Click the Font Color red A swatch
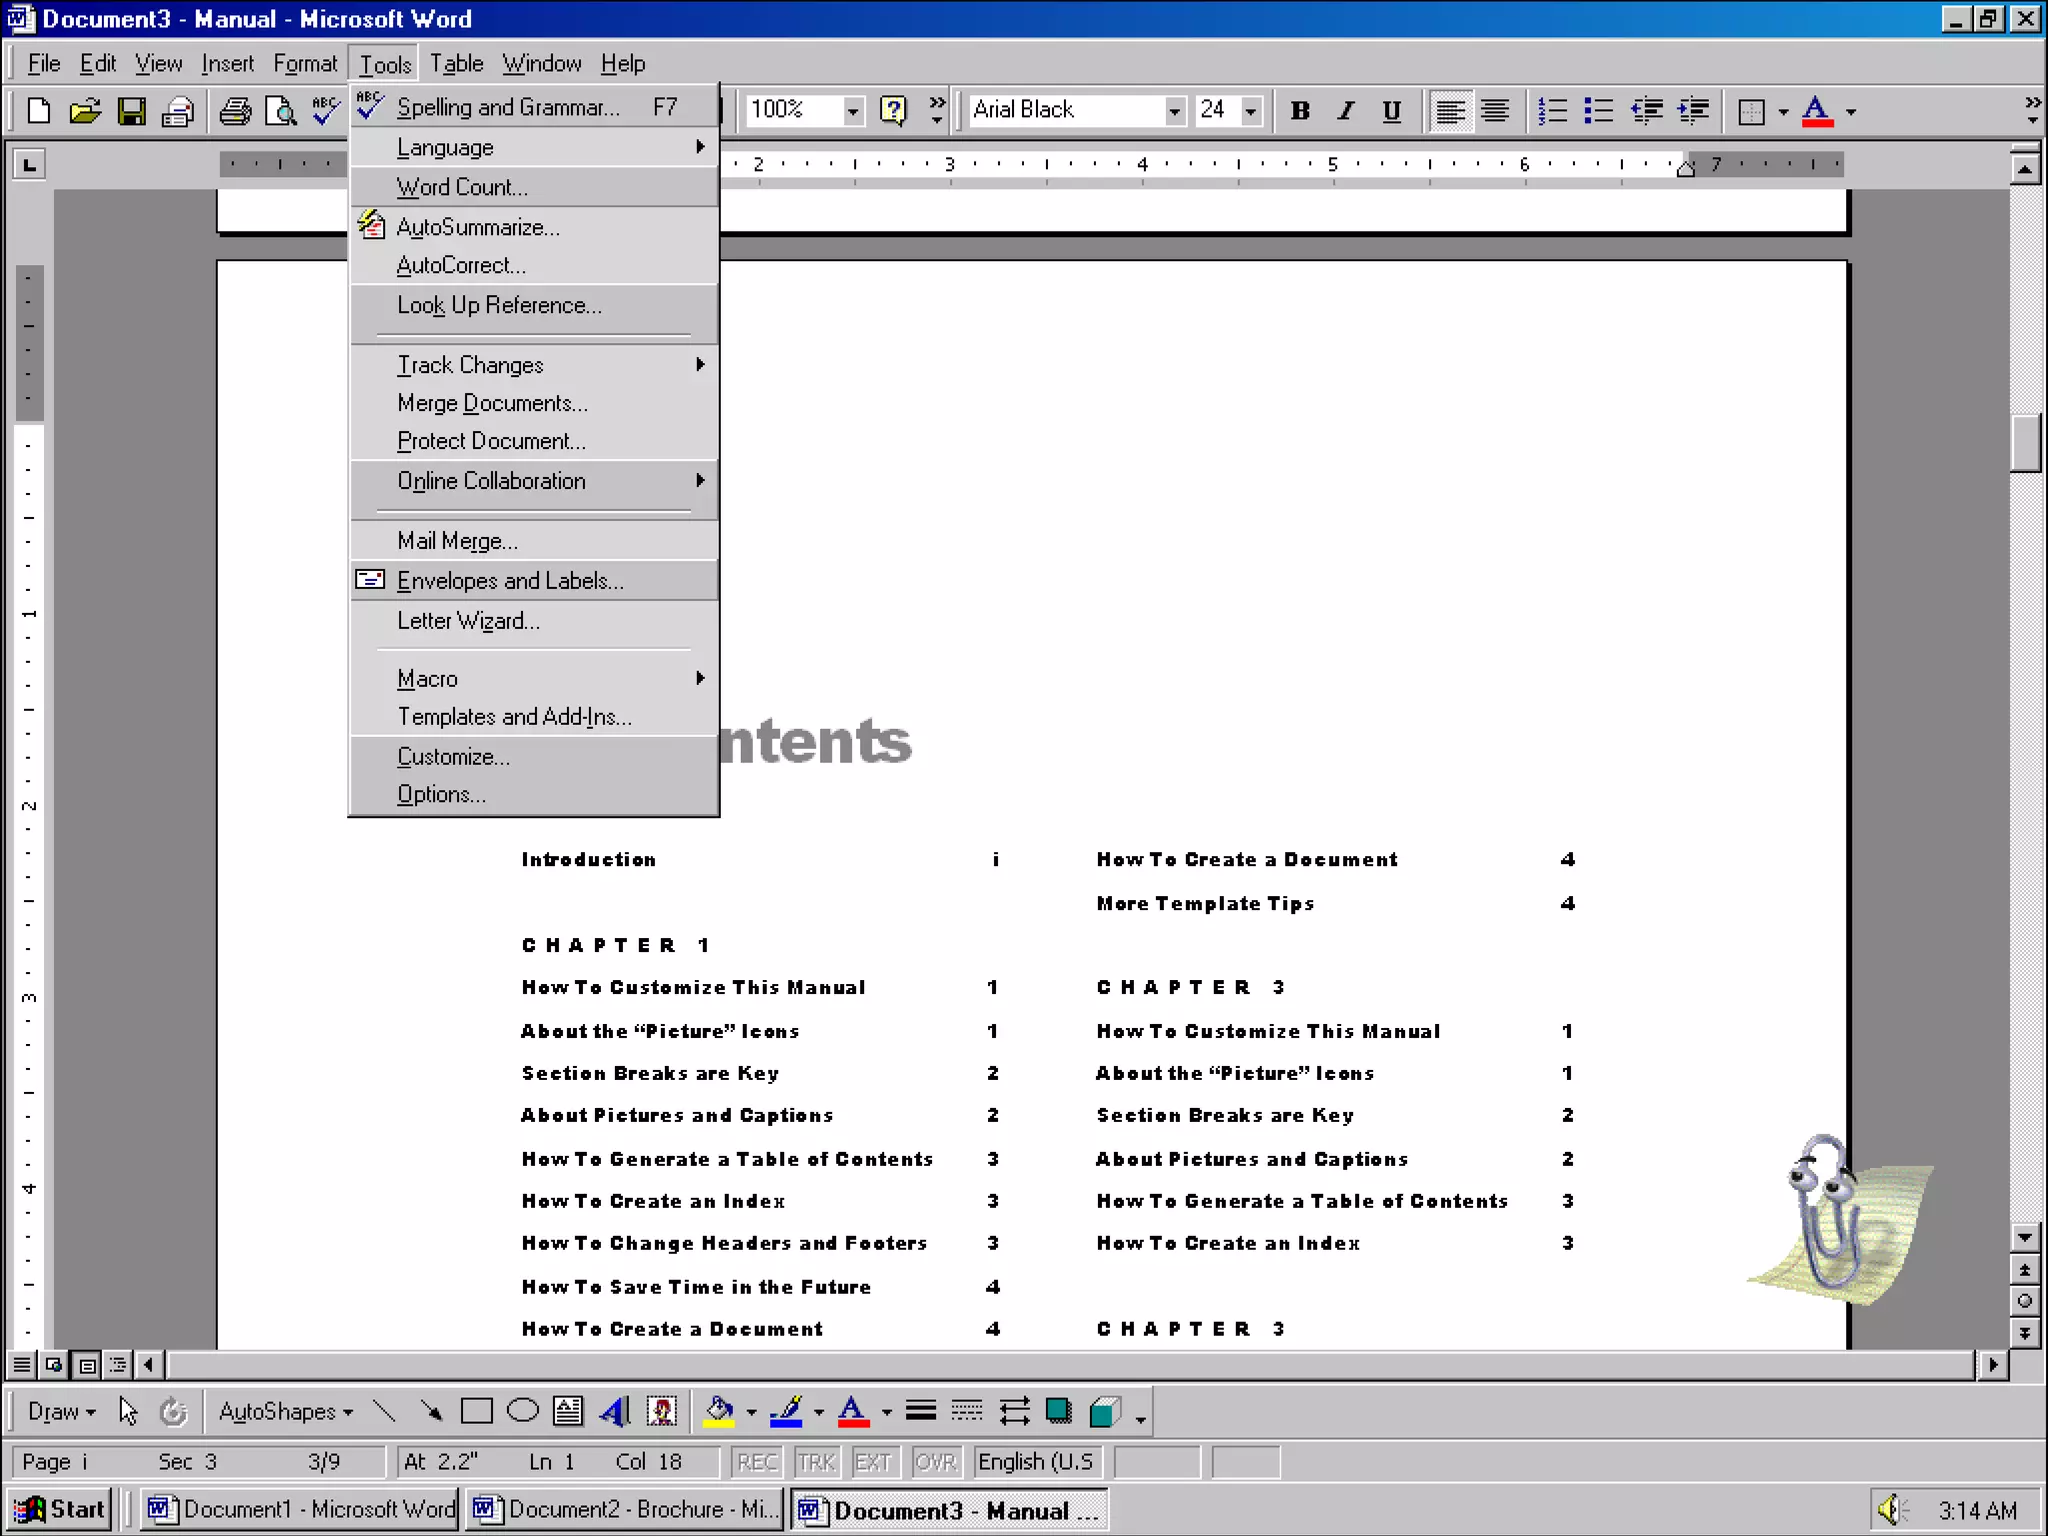 tap(1816, 111)
